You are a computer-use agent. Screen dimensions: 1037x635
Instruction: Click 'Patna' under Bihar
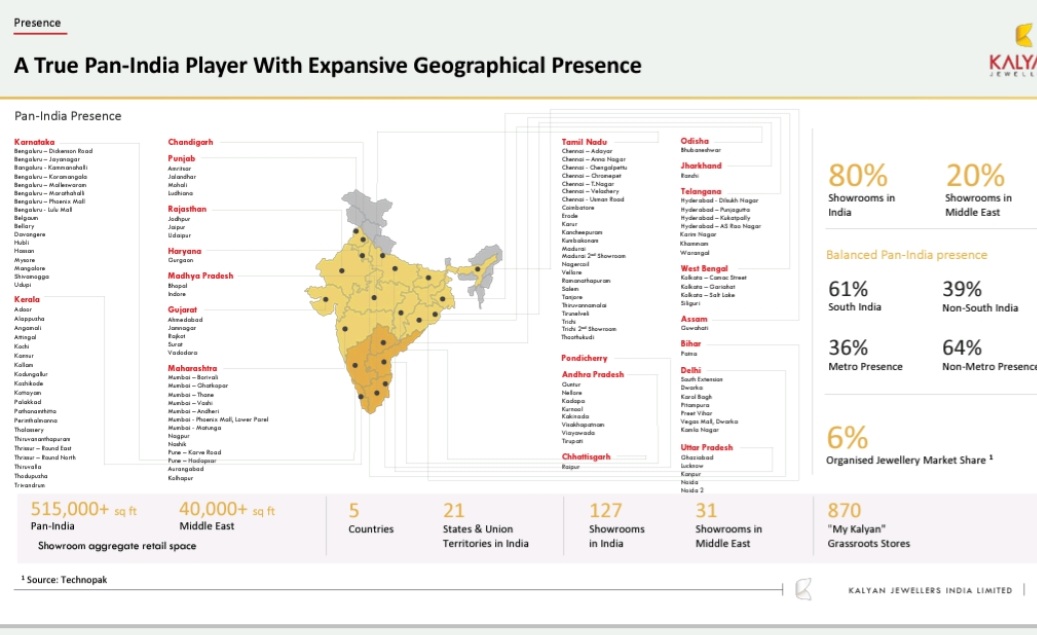click(688, 354)
